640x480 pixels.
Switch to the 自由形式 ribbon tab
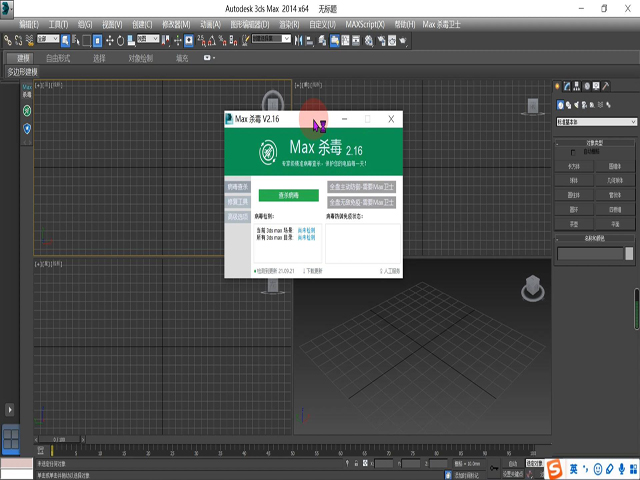click(58, 58)
